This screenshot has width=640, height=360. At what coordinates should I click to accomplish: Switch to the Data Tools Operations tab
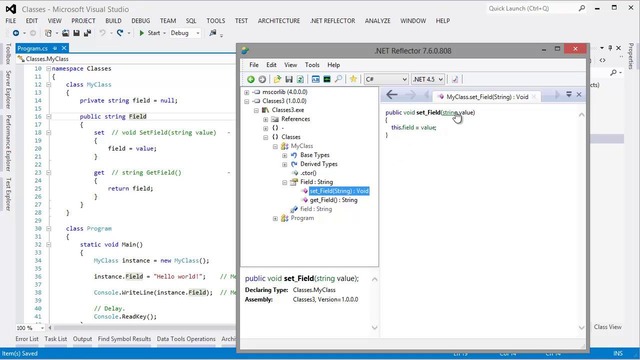[186, 339]
